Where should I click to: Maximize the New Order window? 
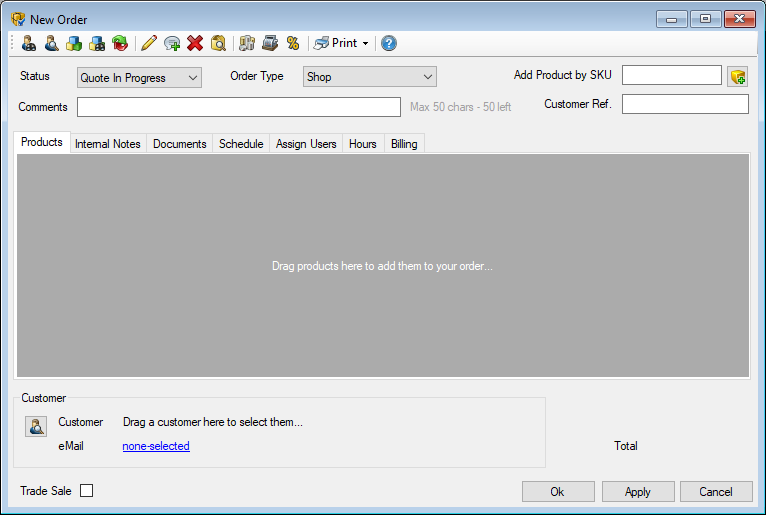point(705,19)
